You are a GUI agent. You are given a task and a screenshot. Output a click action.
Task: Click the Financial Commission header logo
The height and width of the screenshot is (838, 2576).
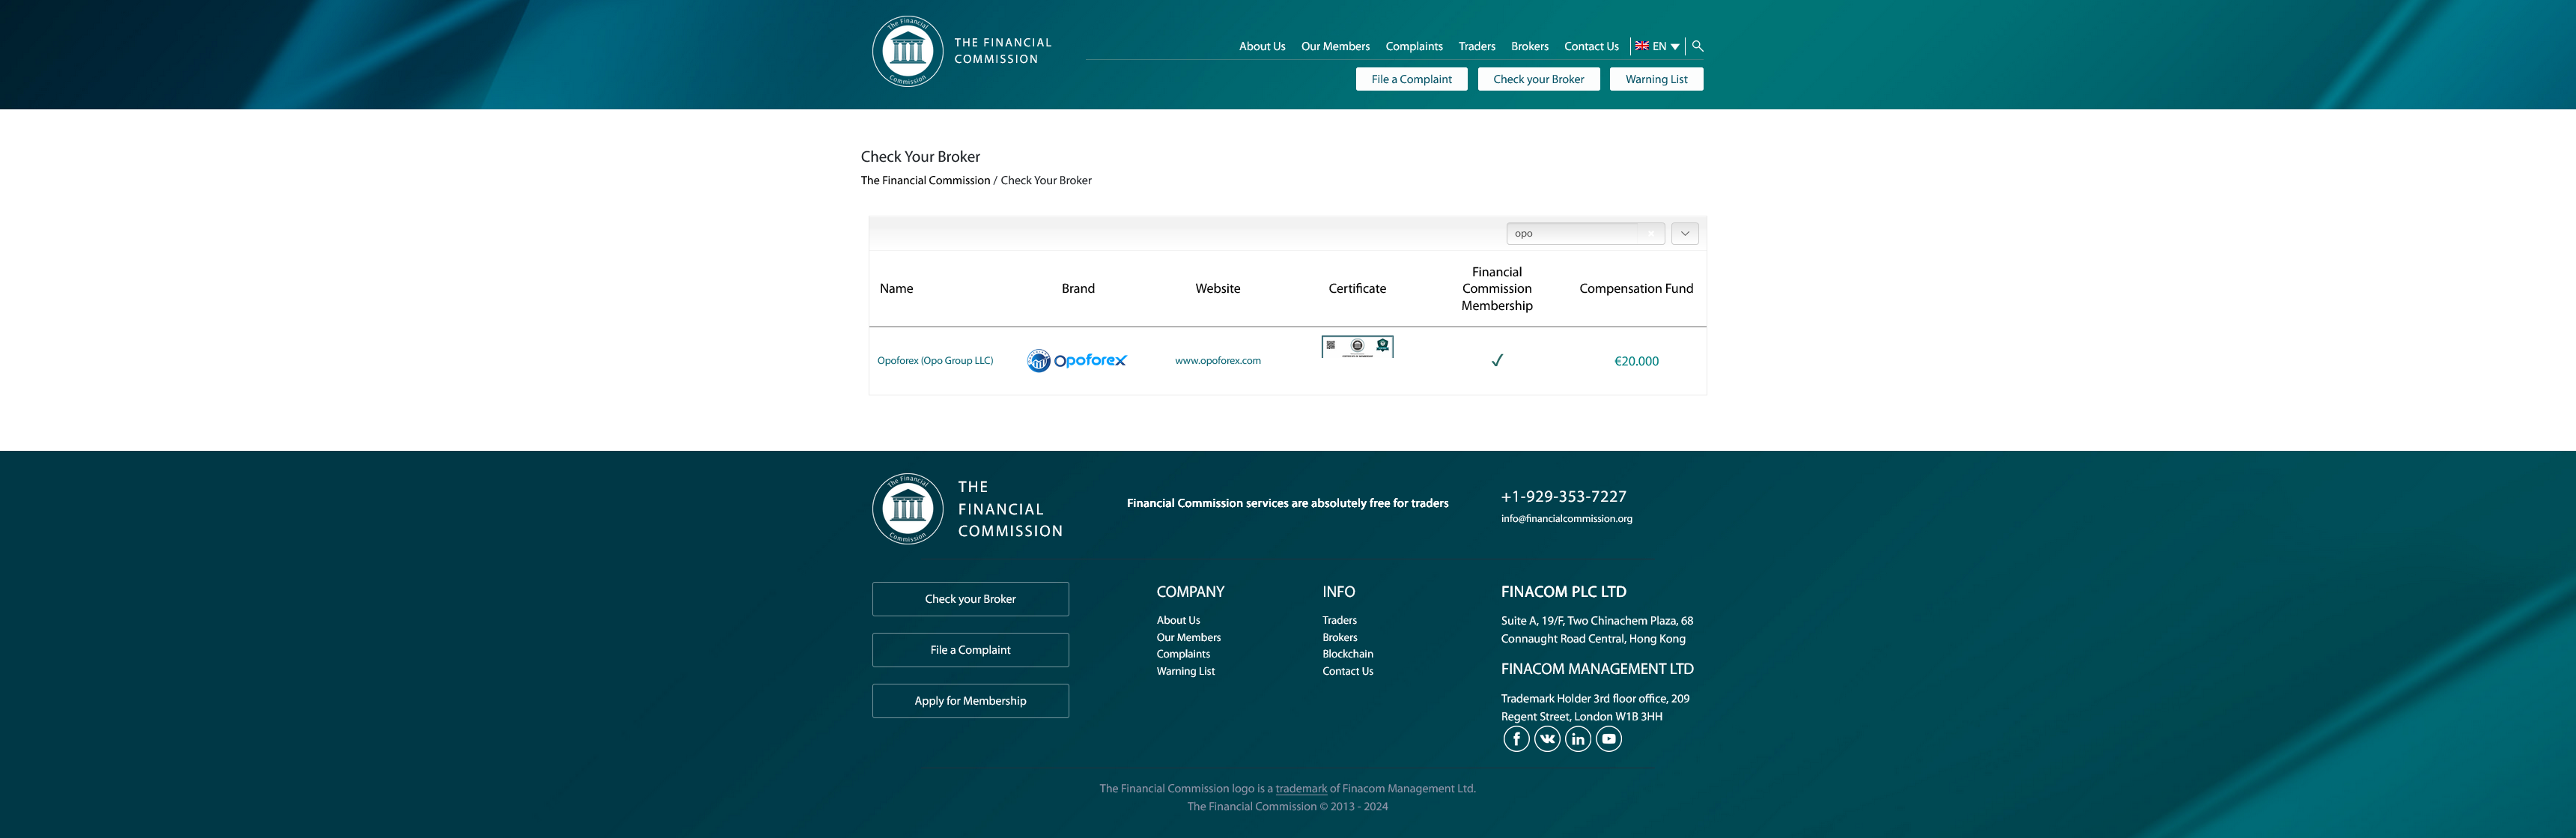907,51
